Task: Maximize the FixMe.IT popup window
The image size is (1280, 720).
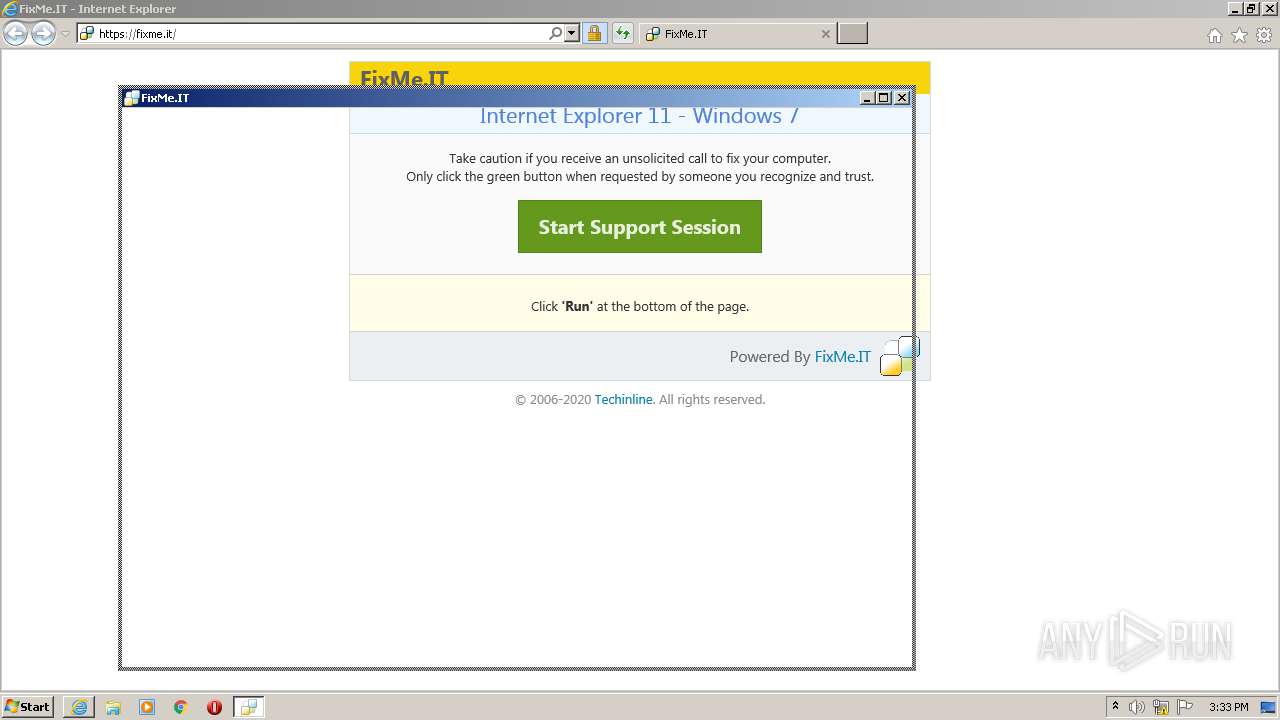Action: [x=884, y=98]
